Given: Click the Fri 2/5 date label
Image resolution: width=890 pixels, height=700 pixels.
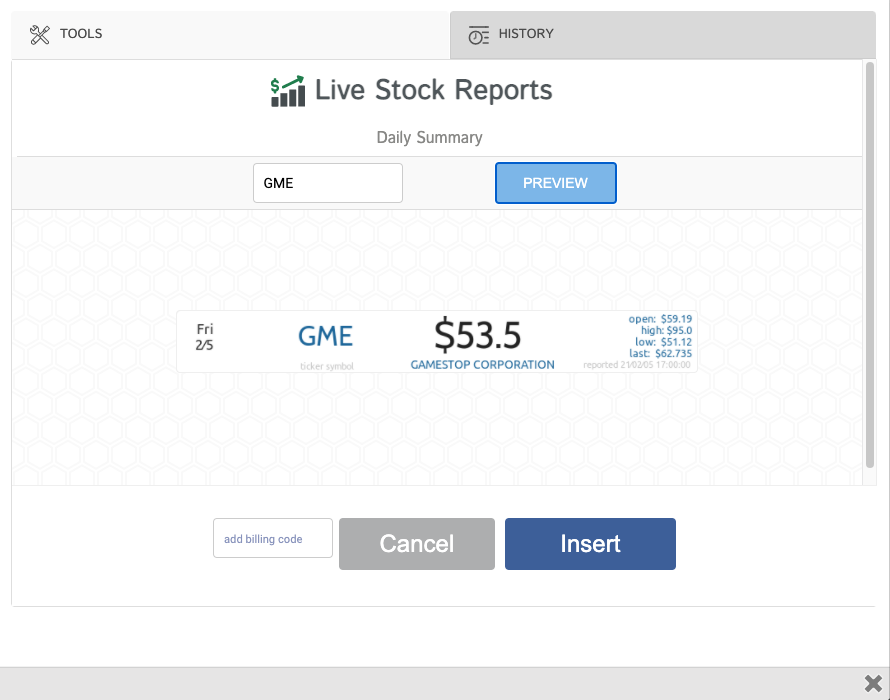Looking at the screenshot, I should (204, 337).
